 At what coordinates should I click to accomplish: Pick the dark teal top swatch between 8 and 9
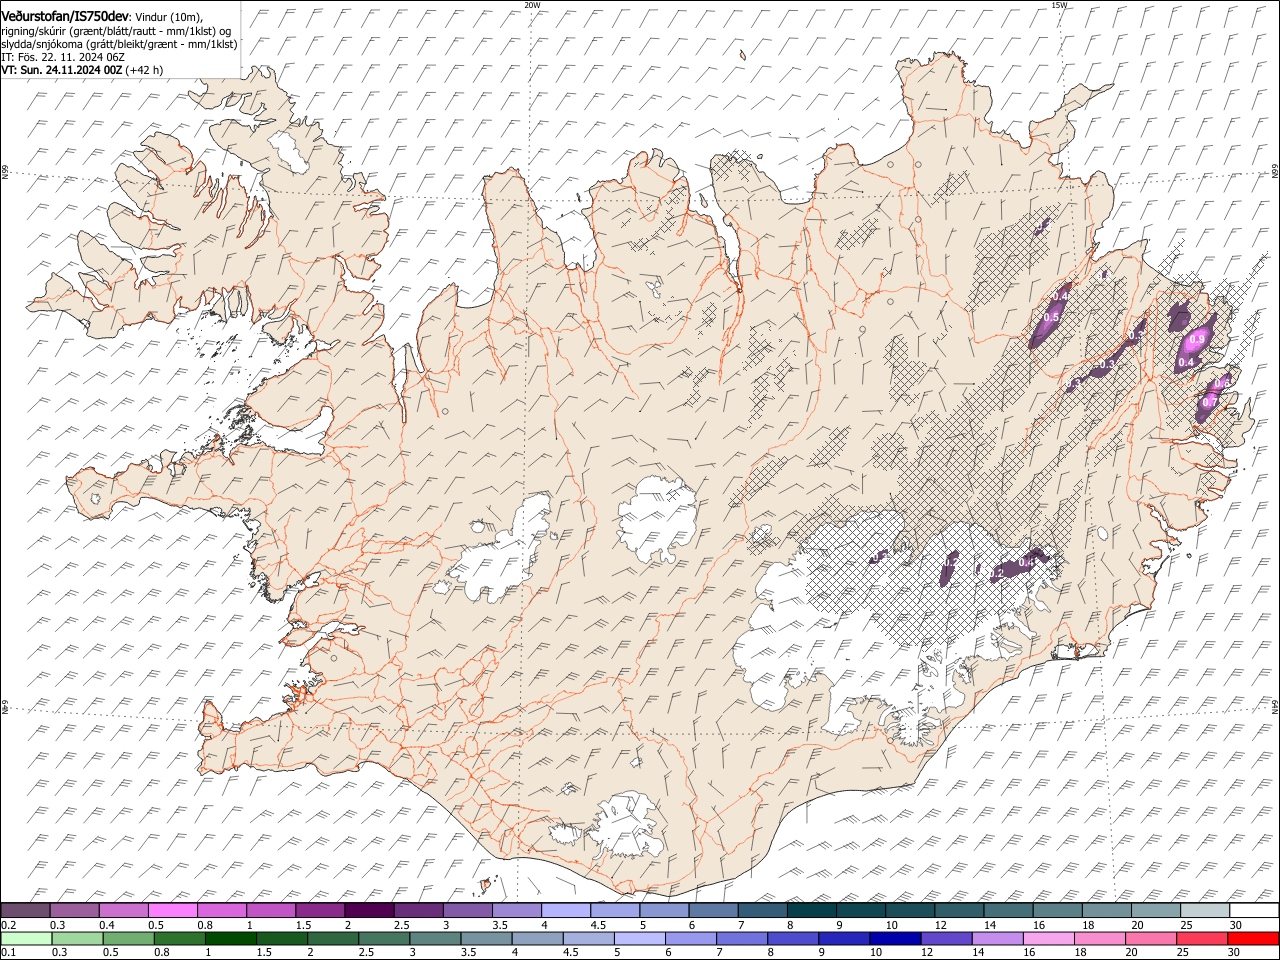pos(812,911)
